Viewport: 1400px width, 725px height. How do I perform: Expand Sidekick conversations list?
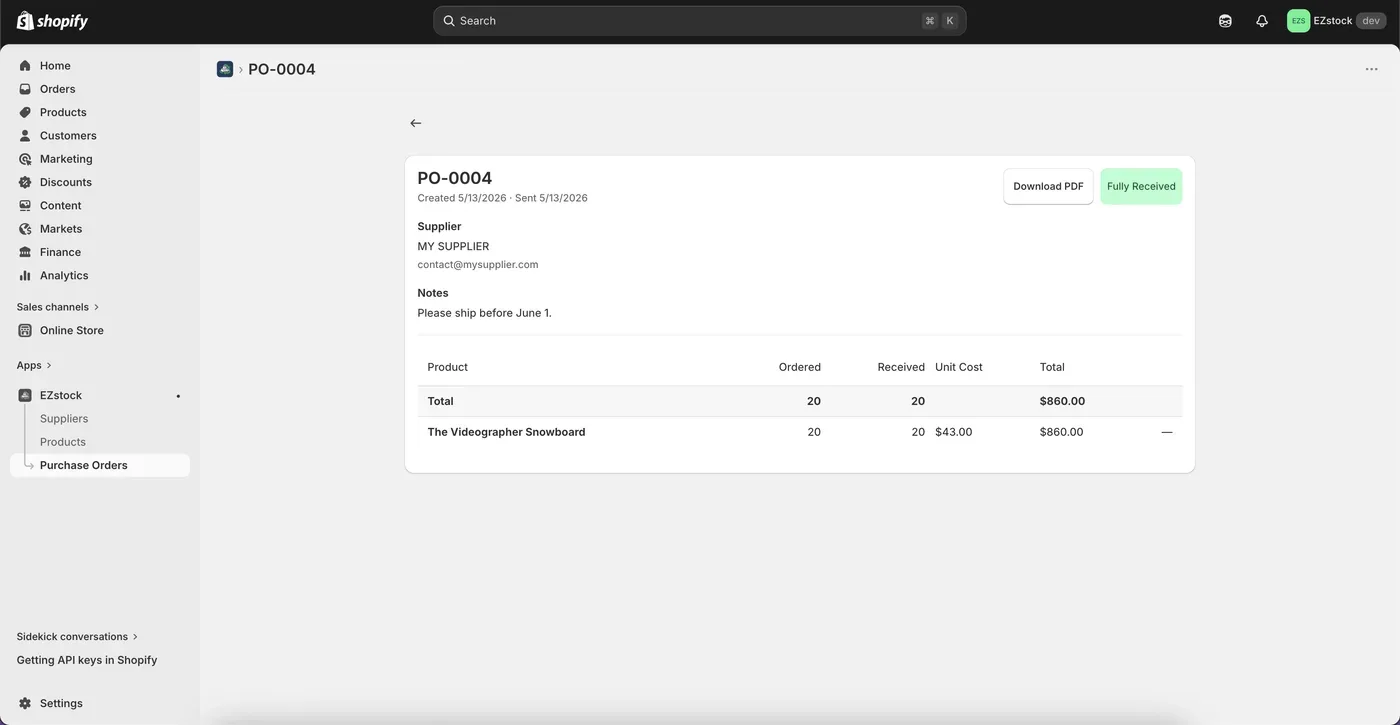pyautogui.click(x=77, y=636)
